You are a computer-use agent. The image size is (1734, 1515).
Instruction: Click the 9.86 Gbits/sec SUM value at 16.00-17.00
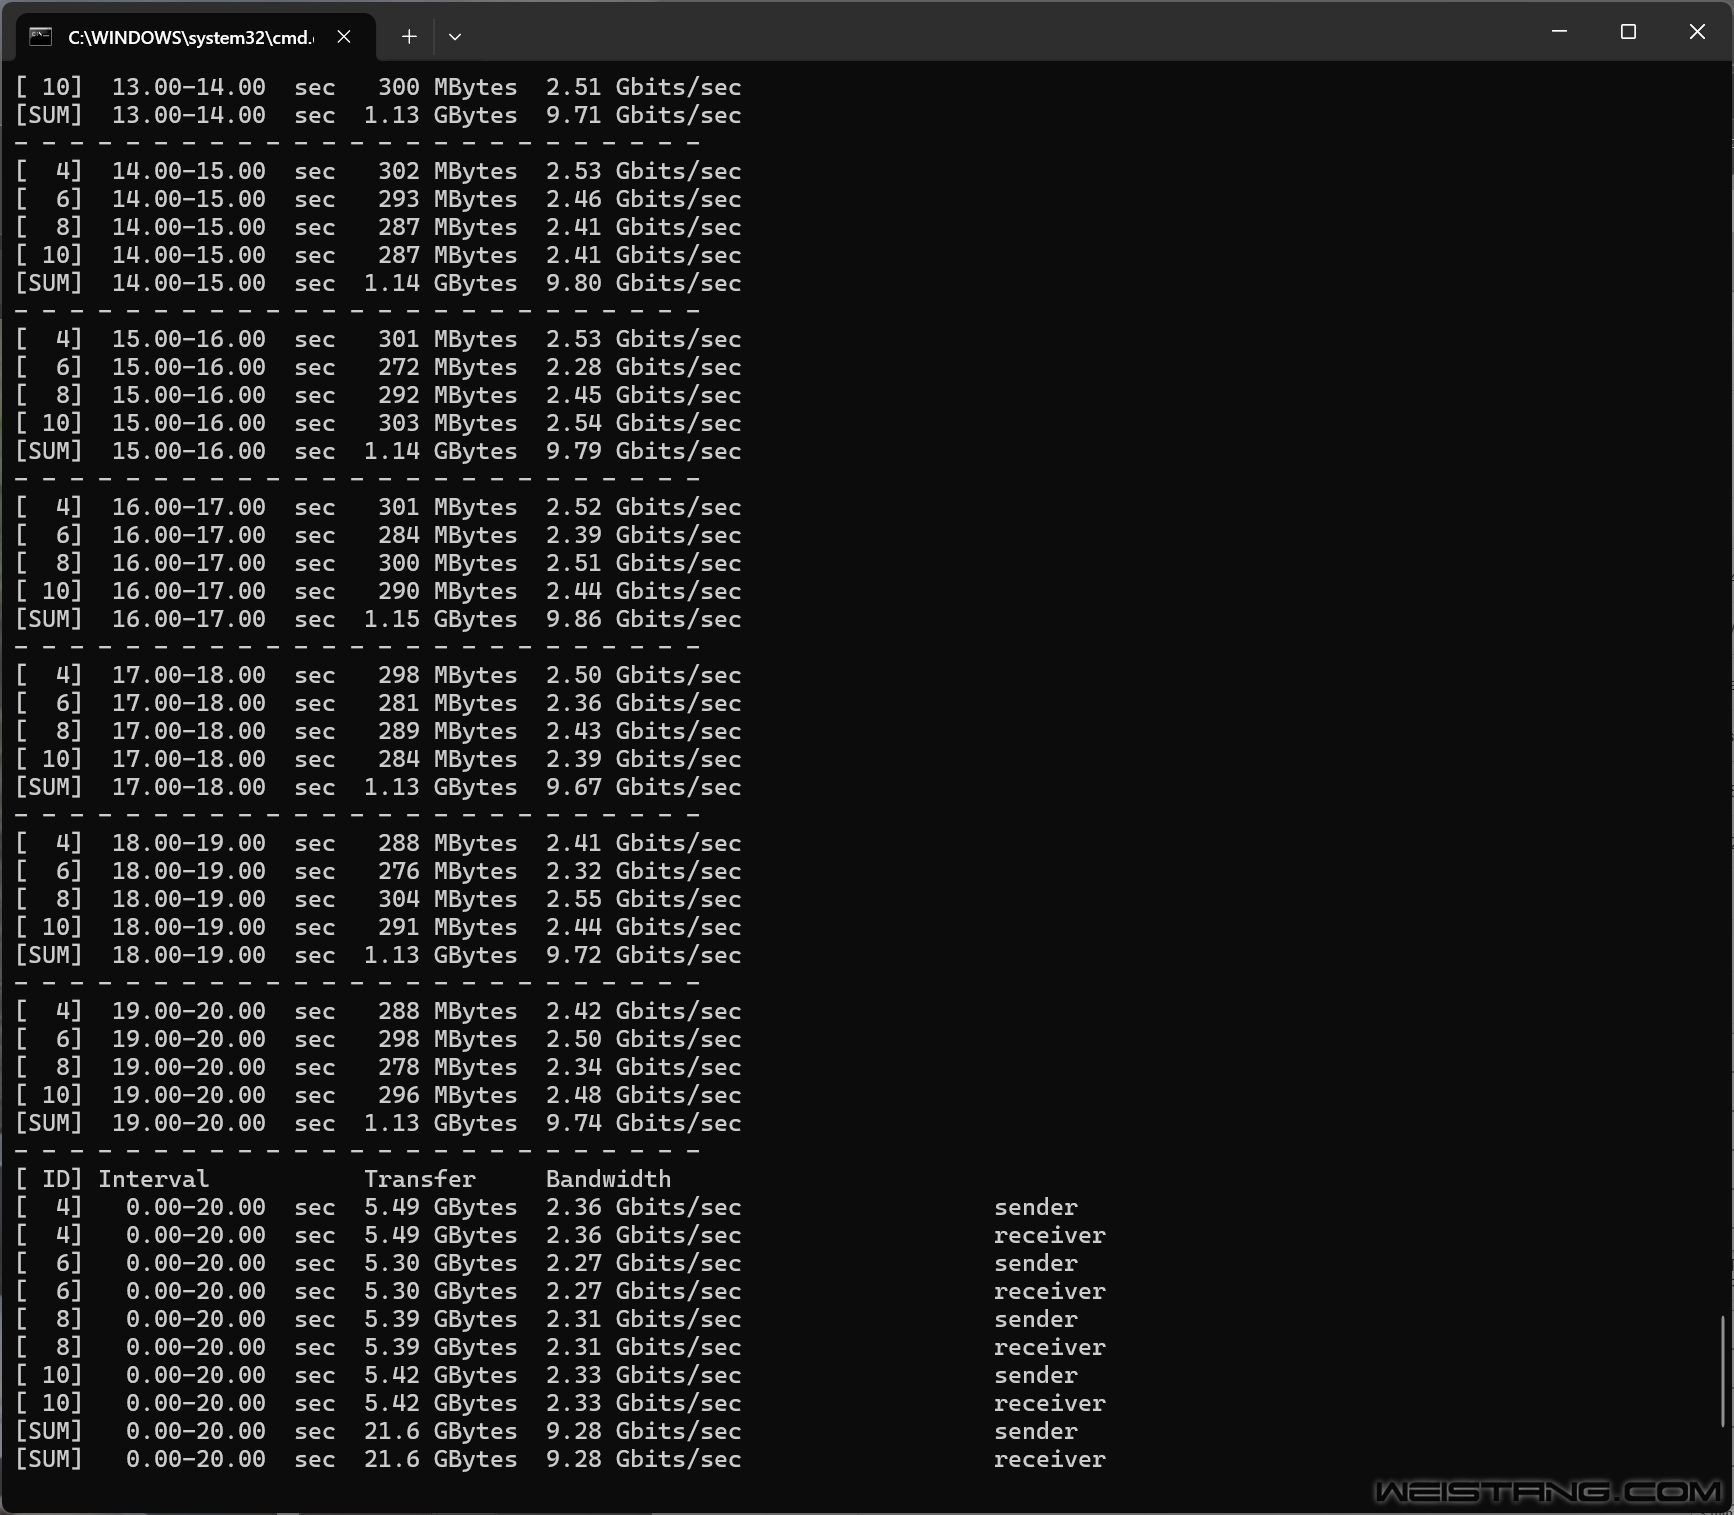click(643, 619)
